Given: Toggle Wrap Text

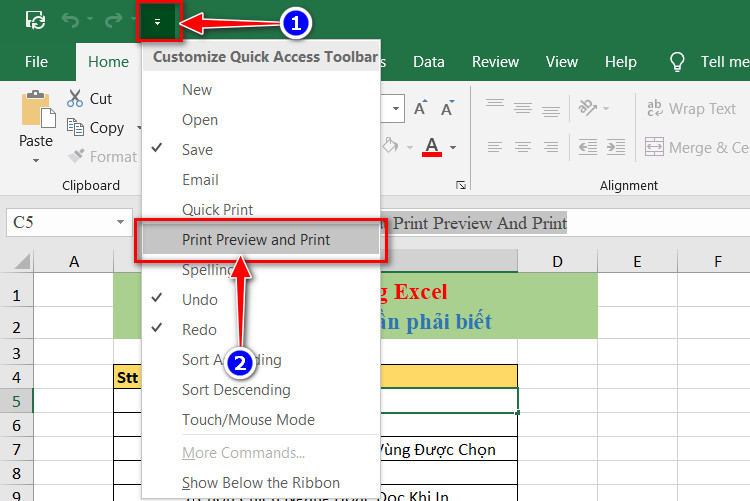Looking at the screenshot, I should 691,109.
